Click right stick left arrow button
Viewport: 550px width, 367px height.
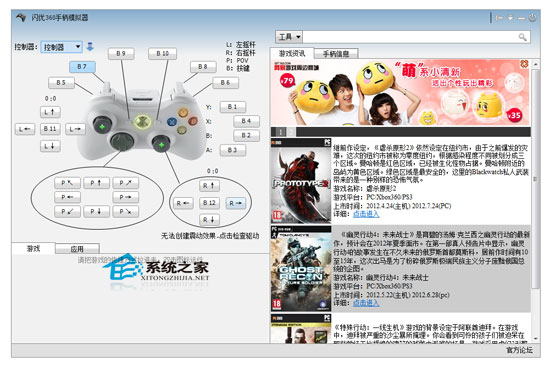pyautogui.click(x=183, y=203)
